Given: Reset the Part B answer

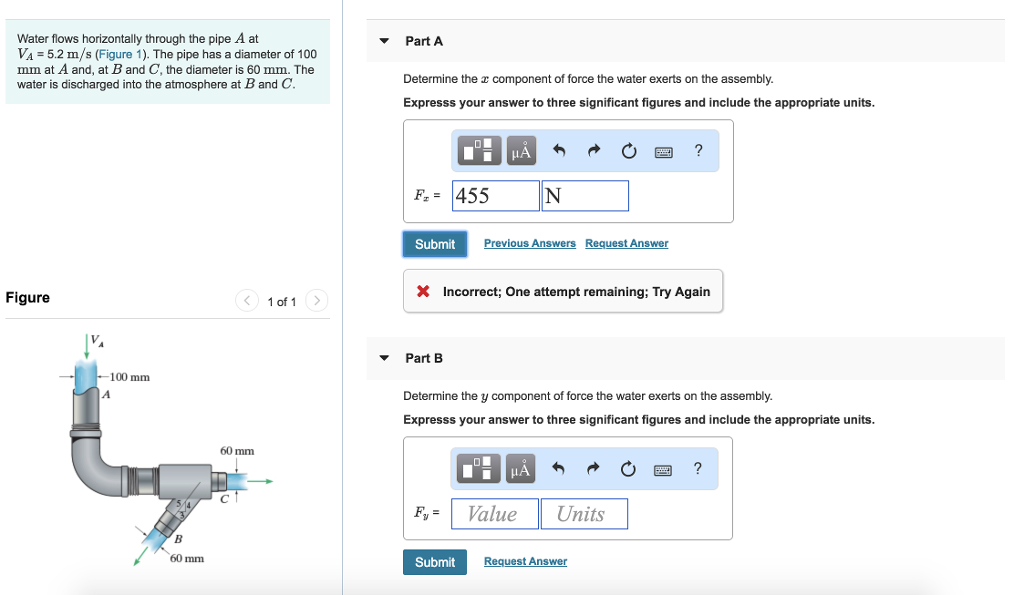Looking at the screenshot, I should 628,468.
